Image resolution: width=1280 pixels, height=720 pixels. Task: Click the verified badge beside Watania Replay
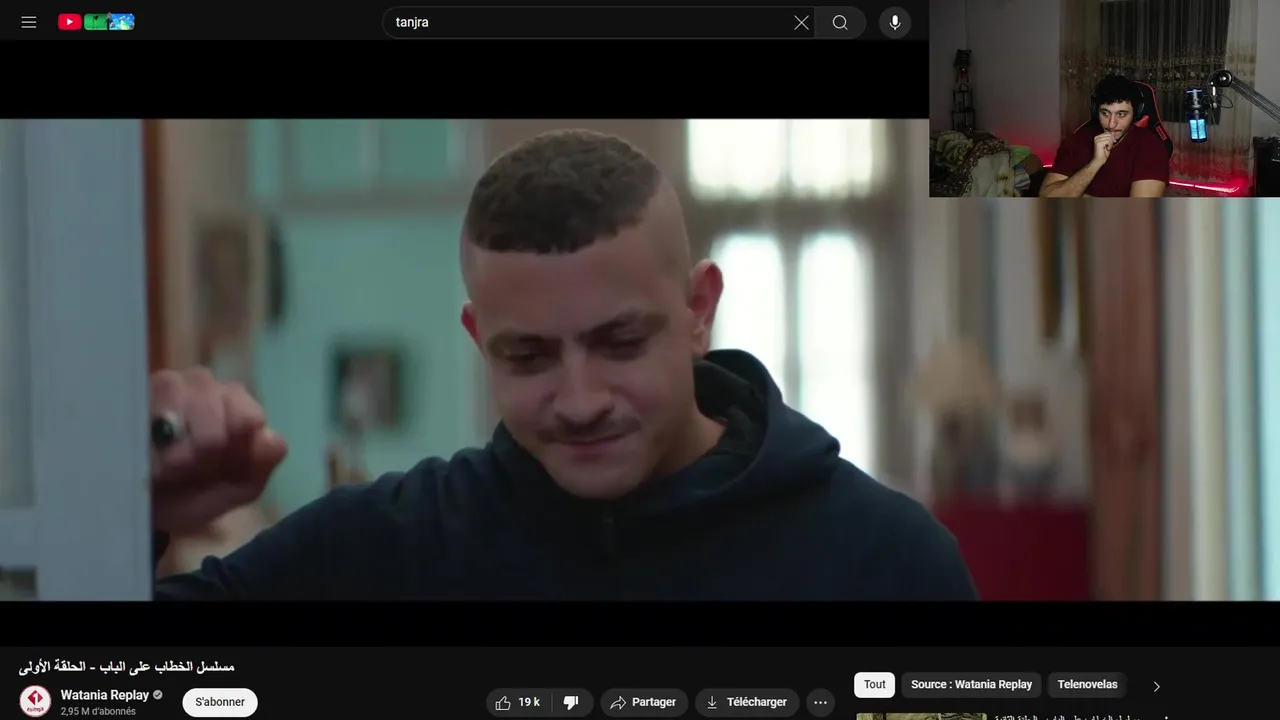tap(158, 695)
